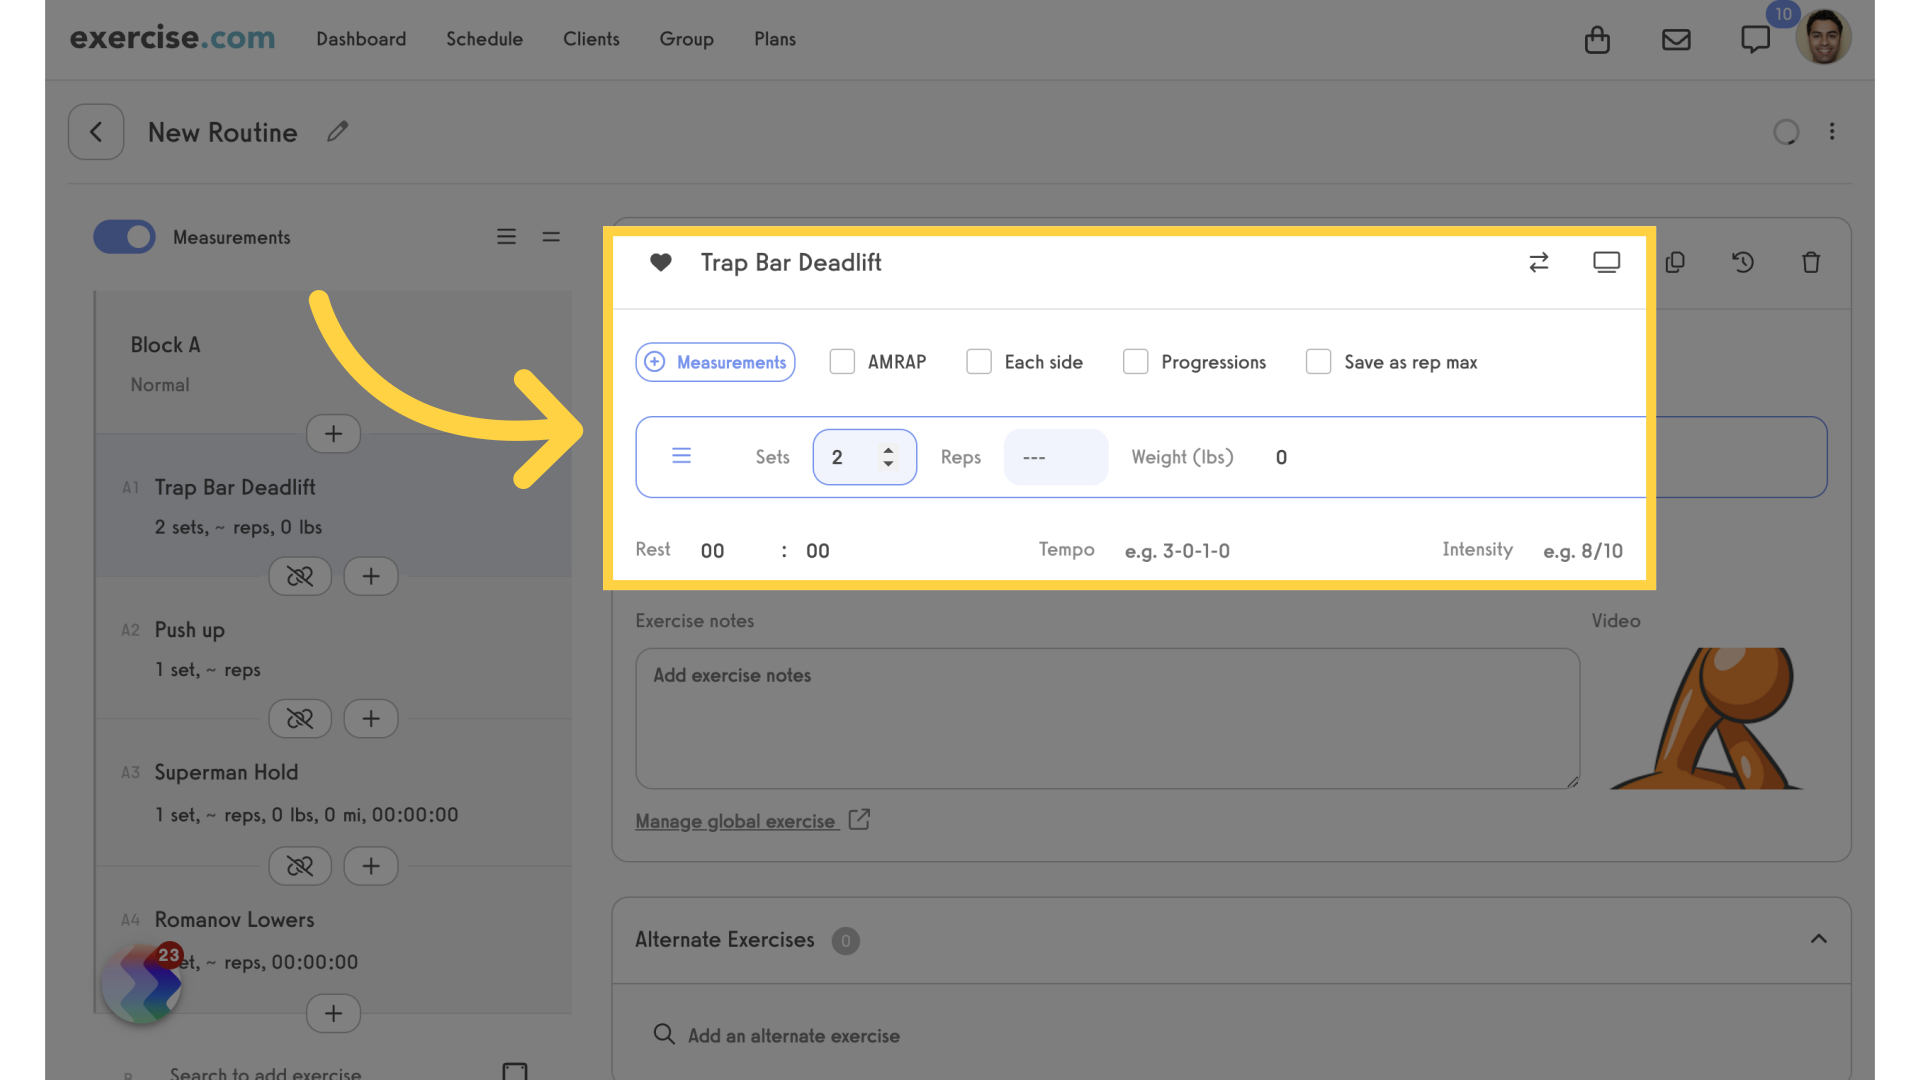The width and height of the screenshot is (1920, 1080).
Task: Click the Sets stepper up arrow
Action: (889, 448)
